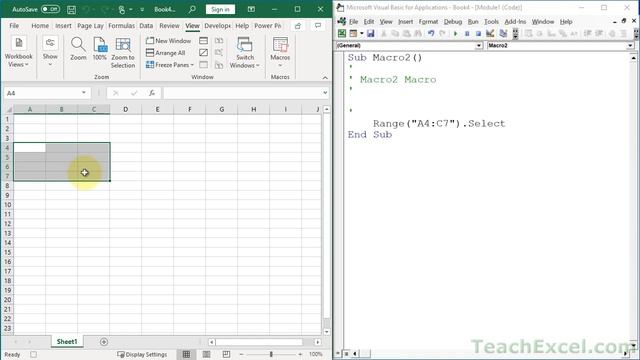The height and width of the screenshot is (360, 640).
Task: Select column D header
Action: [x=125, y=109]
